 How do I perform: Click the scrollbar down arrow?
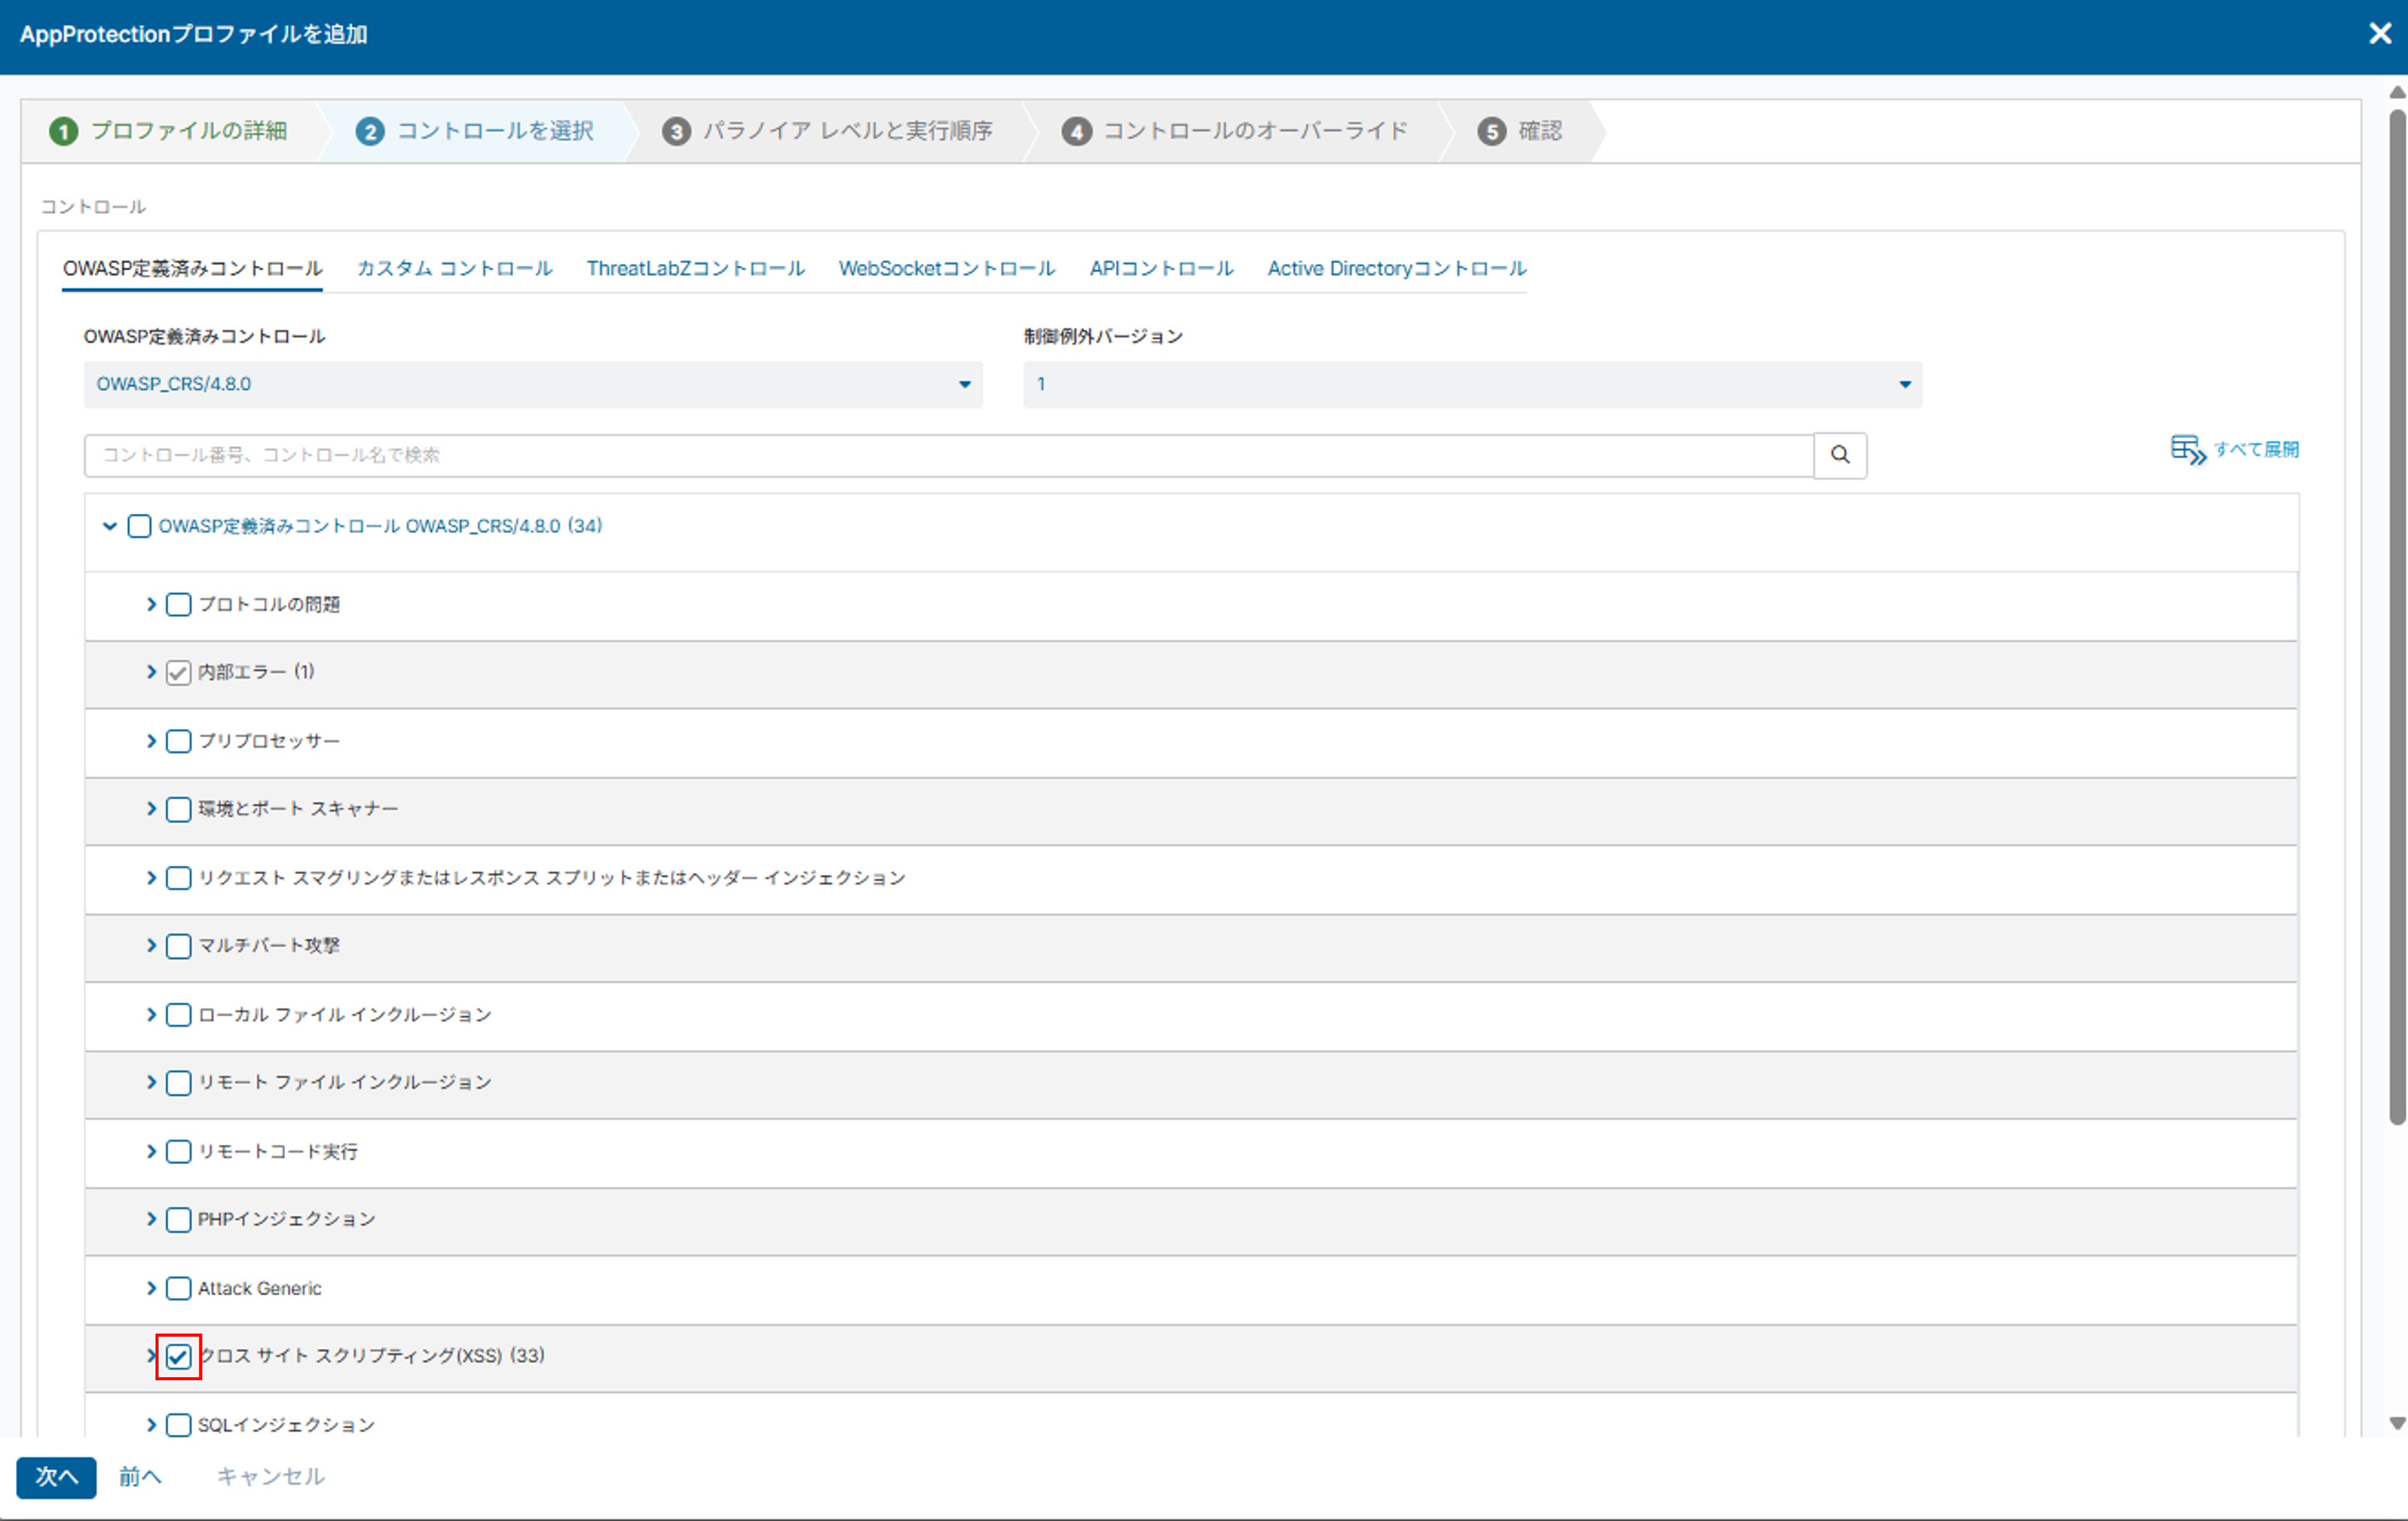[2396, 1423]
